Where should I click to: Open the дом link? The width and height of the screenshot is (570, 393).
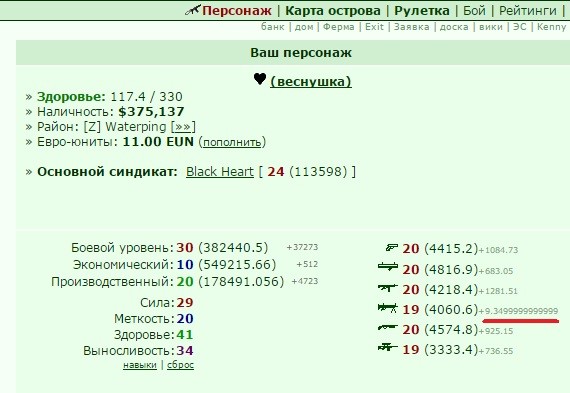304,27
